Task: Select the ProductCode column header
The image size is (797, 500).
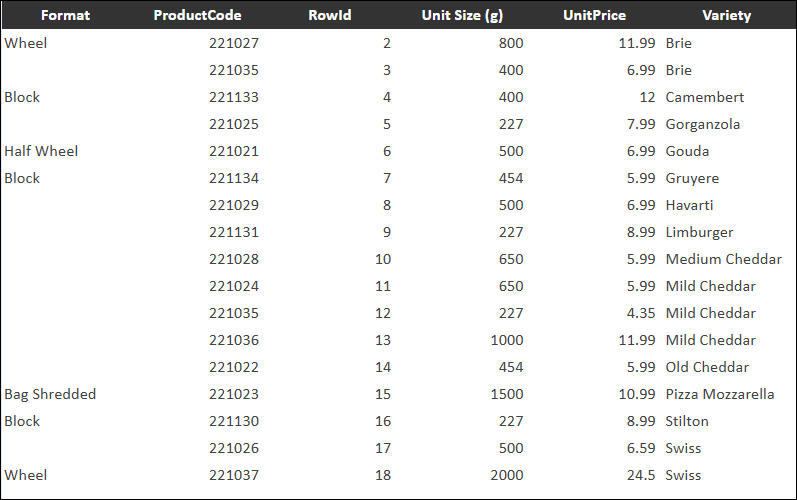Action: [197, 16]
